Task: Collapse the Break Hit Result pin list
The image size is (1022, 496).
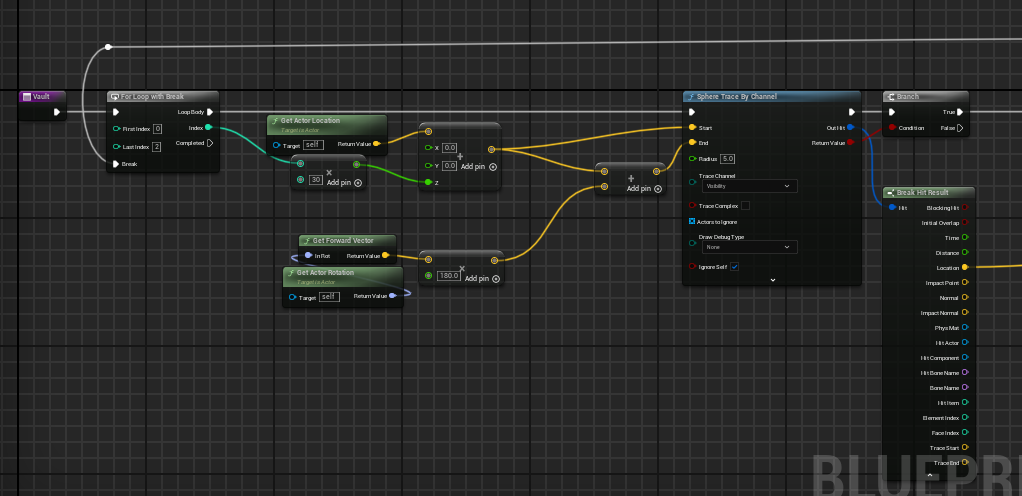Action: point(930,475)
